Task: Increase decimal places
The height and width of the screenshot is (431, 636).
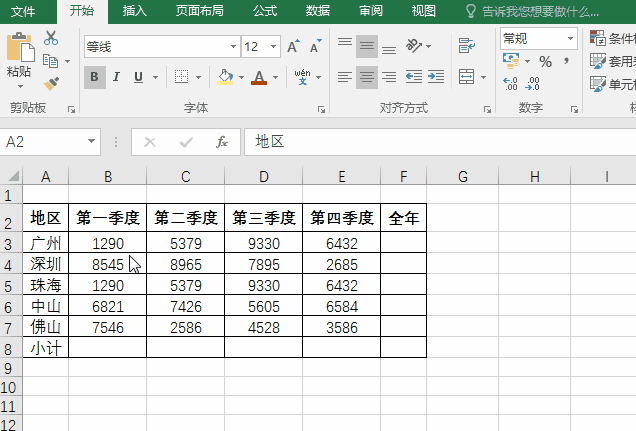Action: coord(510,84)
